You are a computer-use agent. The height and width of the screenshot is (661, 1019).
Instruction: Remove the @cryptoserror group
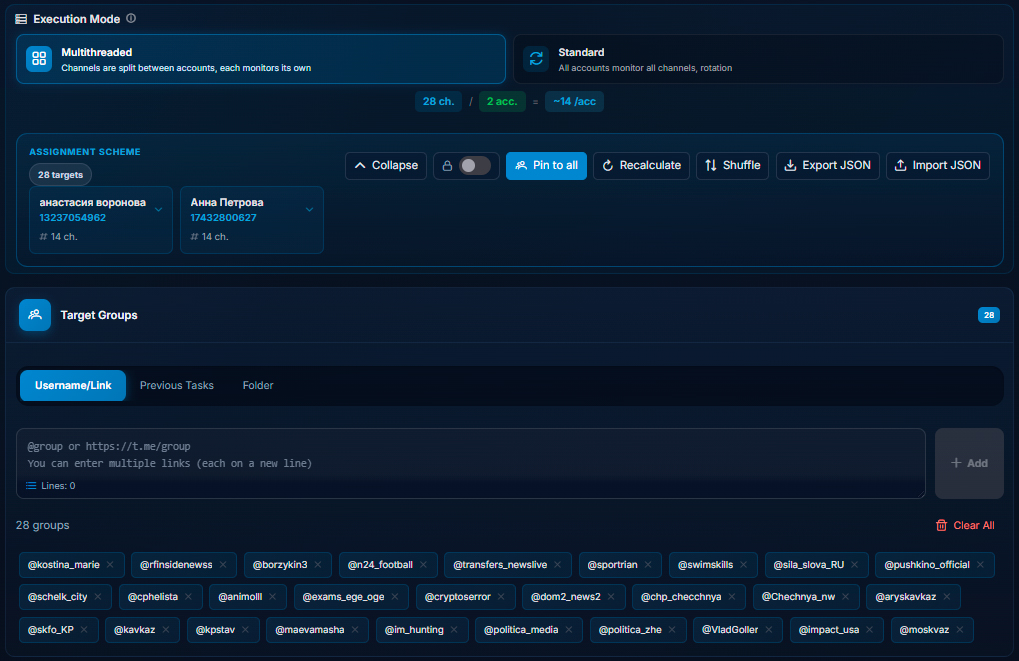click(x=501, y=597)
